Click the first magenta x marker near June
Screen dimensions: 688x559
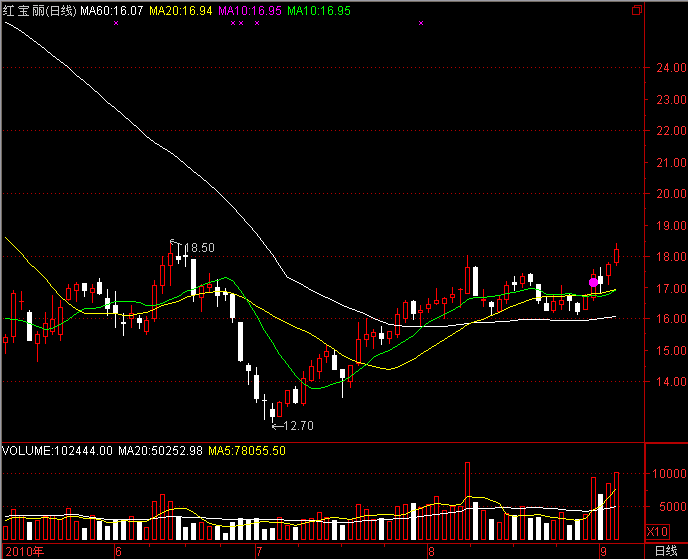tap(116, 23)
